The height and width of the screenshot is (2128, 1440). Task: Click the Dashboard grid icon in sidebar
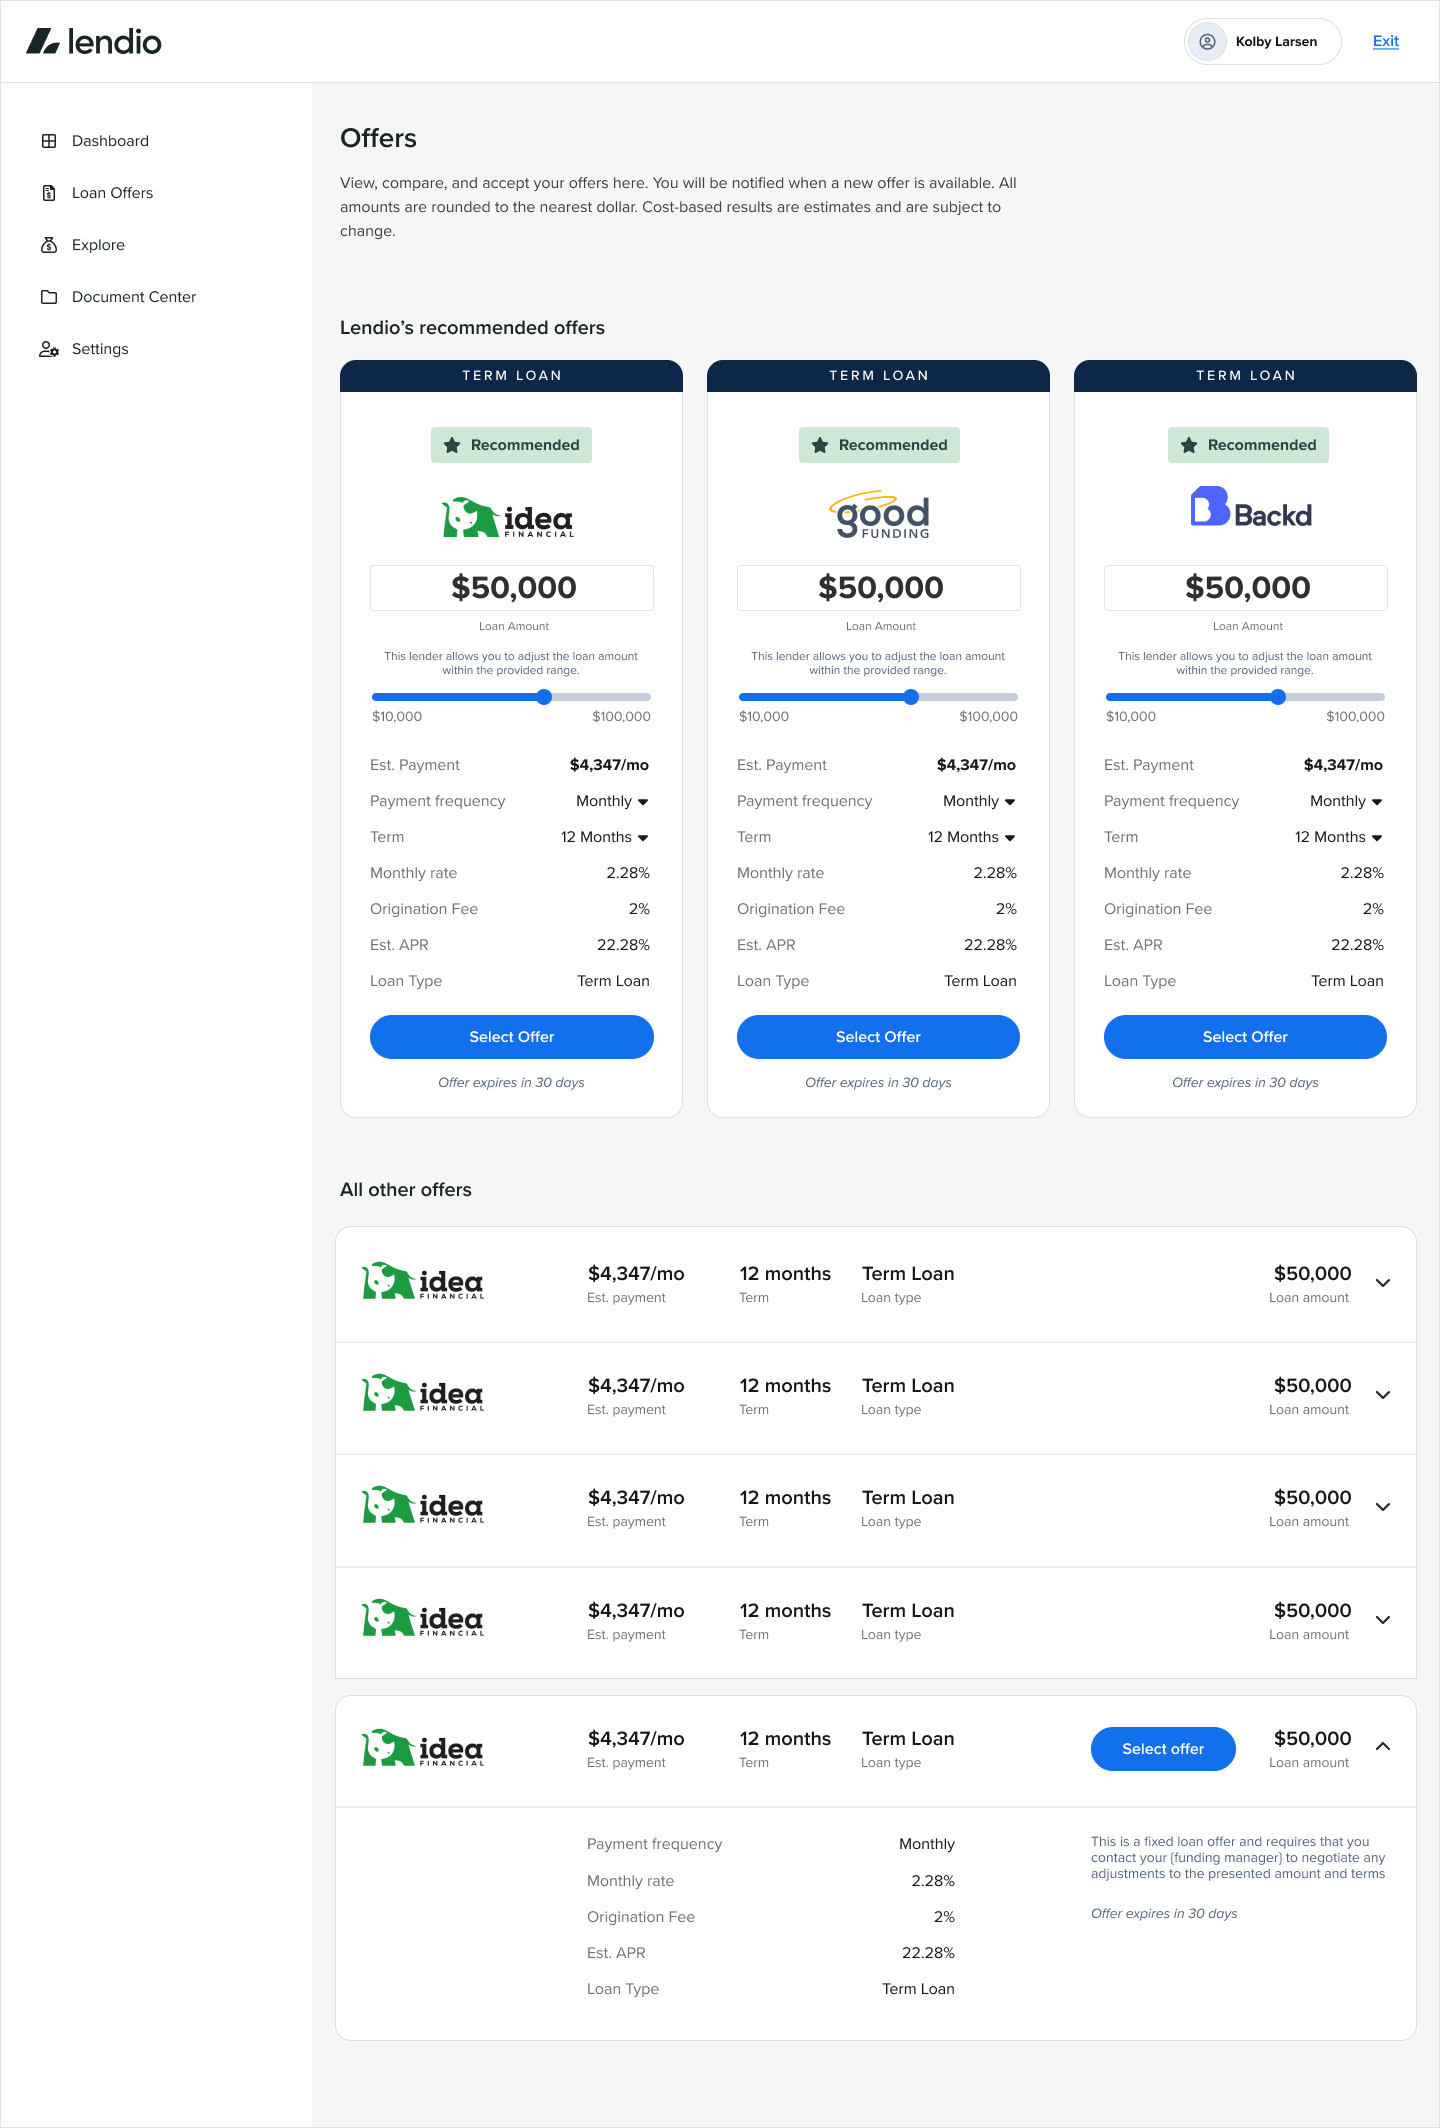[49, 141]
